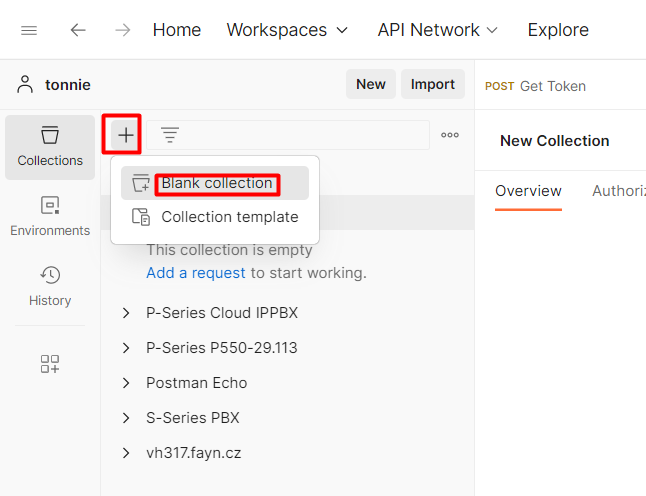
Task: Open the Home page
Action: coord(177,30)
